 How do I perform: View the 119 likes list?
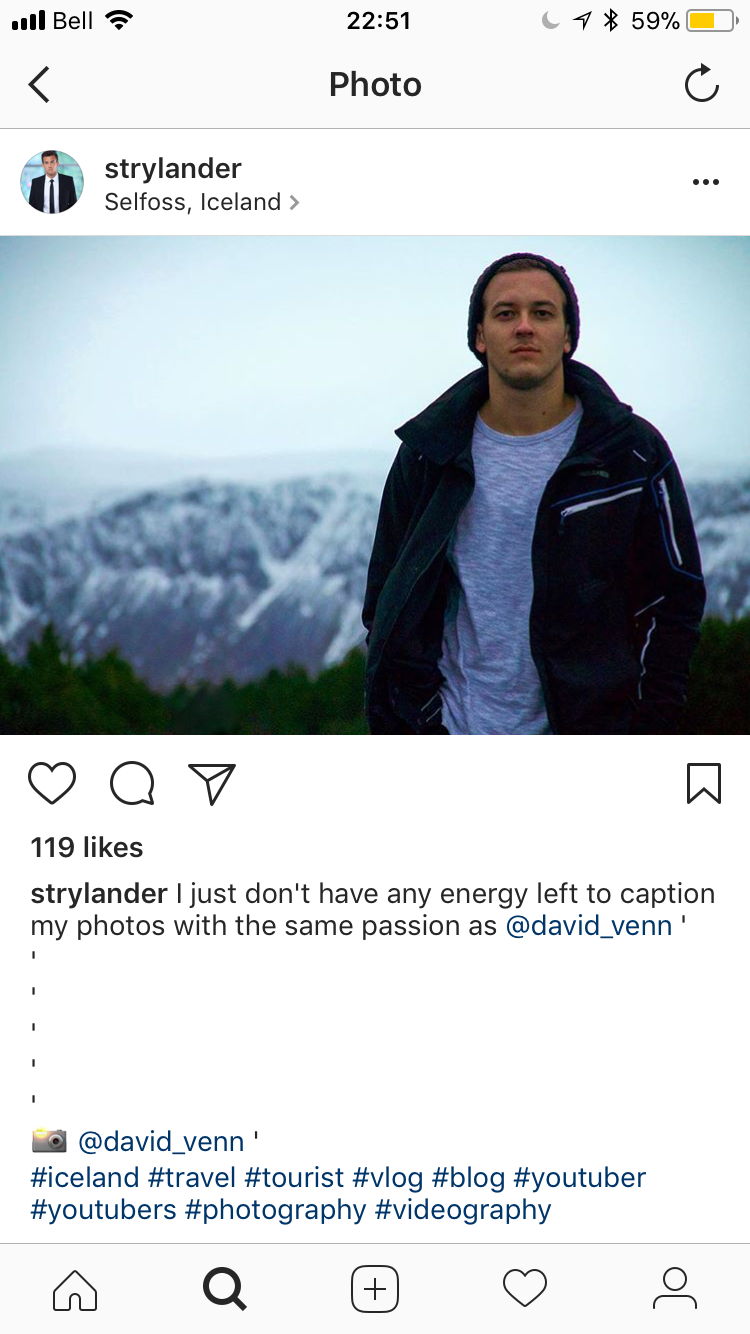point(87,847)
